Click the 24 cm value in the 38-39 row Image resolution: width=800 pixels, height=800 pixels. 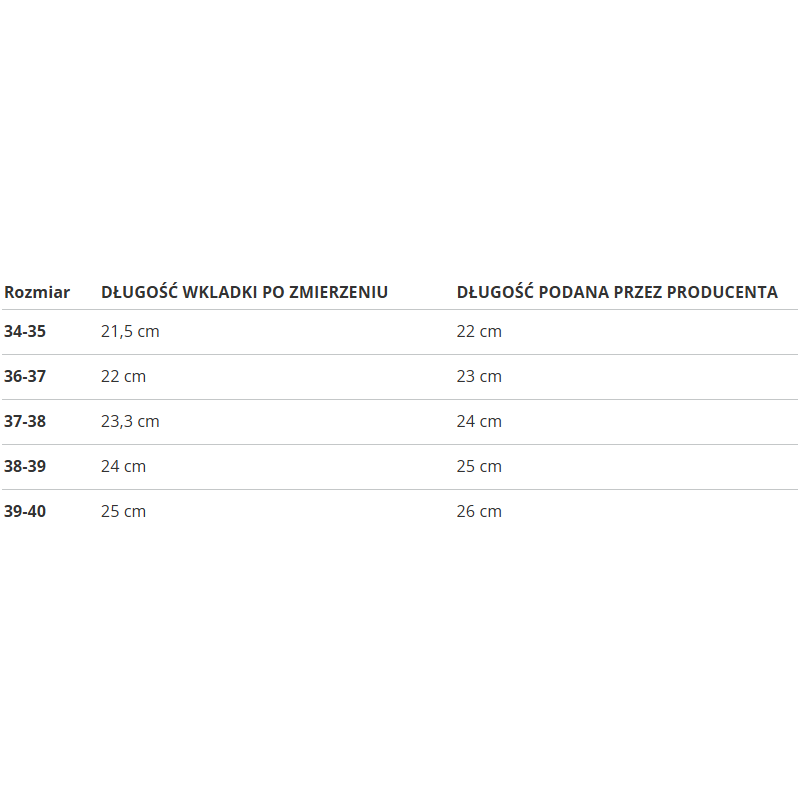pos(123,466)
